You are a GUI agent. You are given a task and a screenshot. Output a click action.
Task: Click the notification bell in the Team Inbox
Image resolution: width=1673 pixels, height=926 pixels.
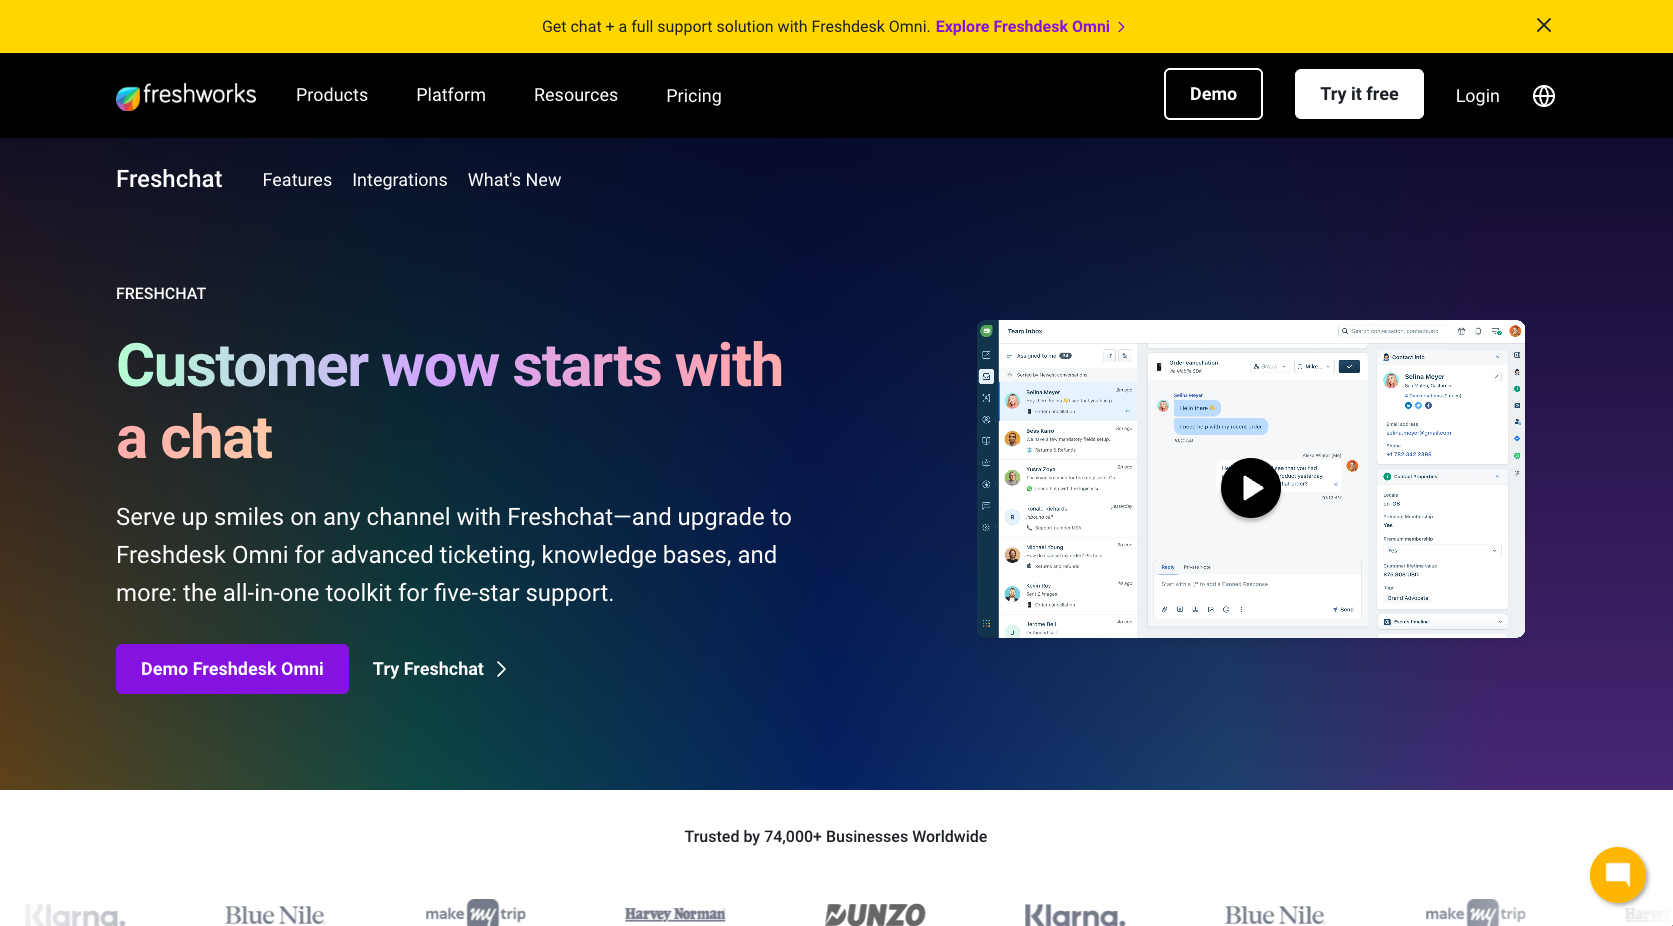(x=1477, y=331)
